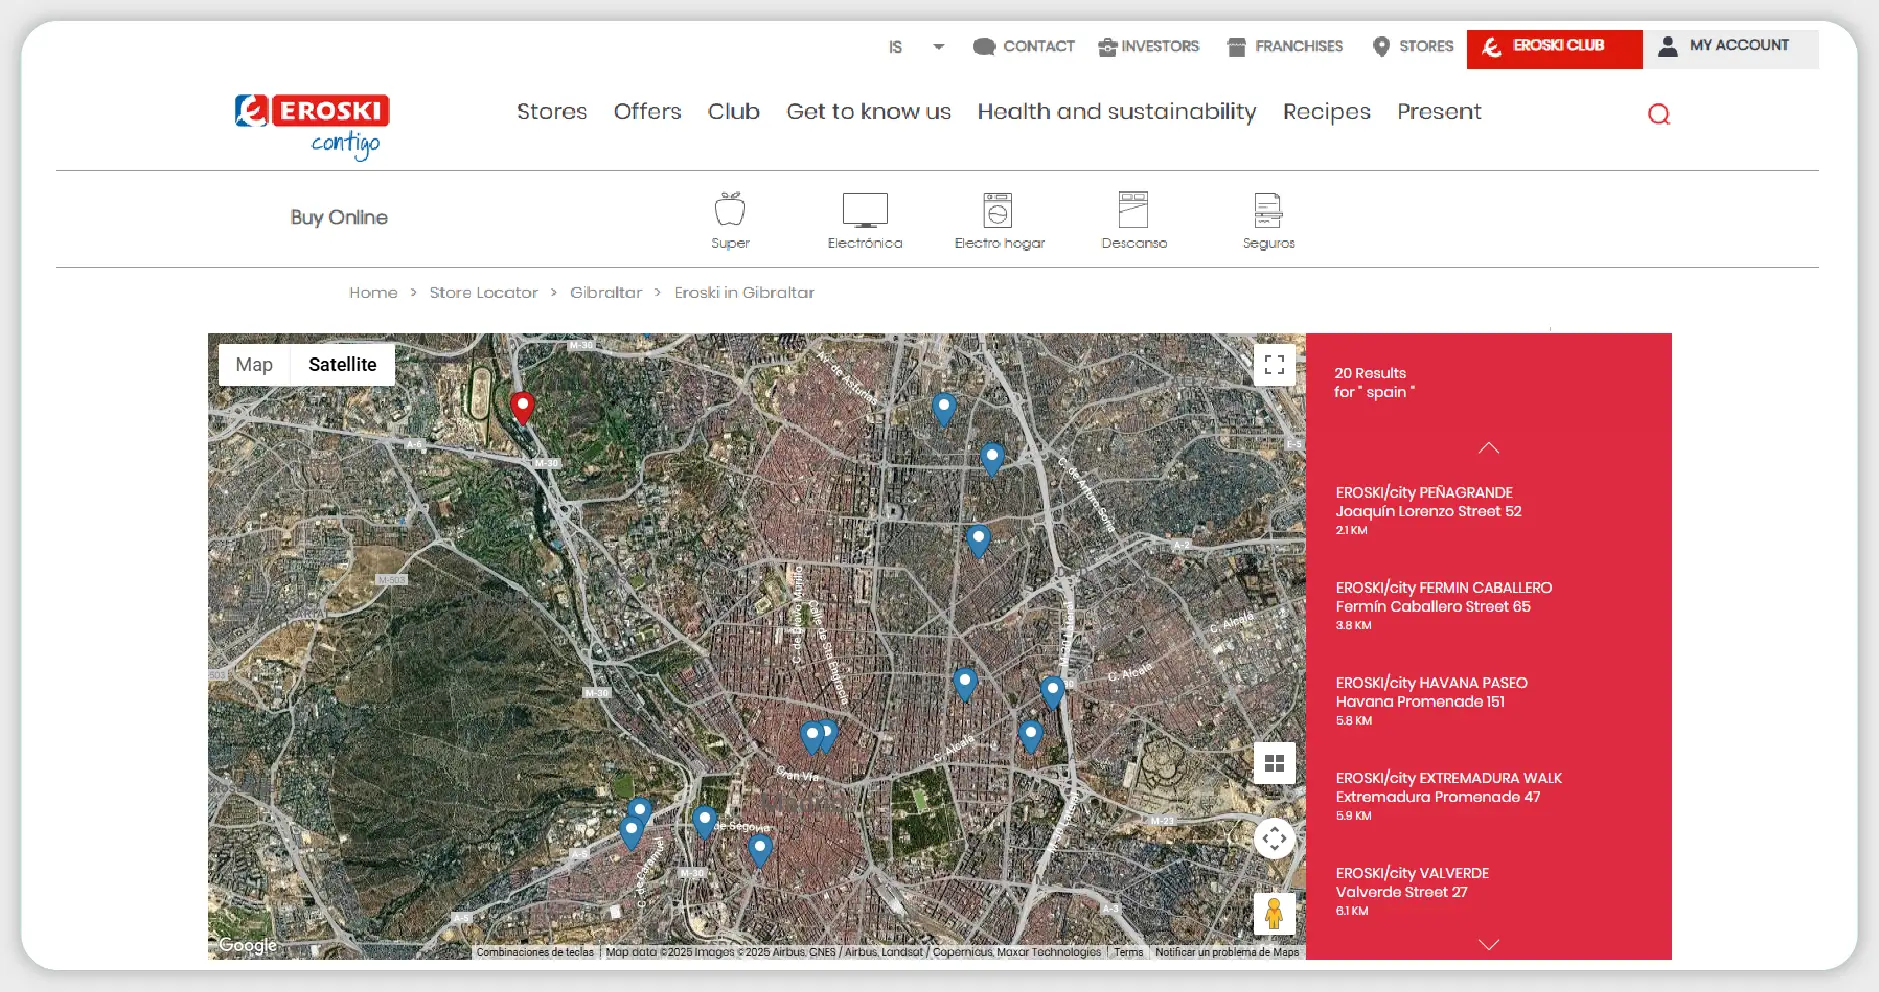Image resolution: width=1879 pixels, height=992 pixels.
Task: Click the EROSKI CLUB button
Action: pyautogui.click(x=1554, y=49)
